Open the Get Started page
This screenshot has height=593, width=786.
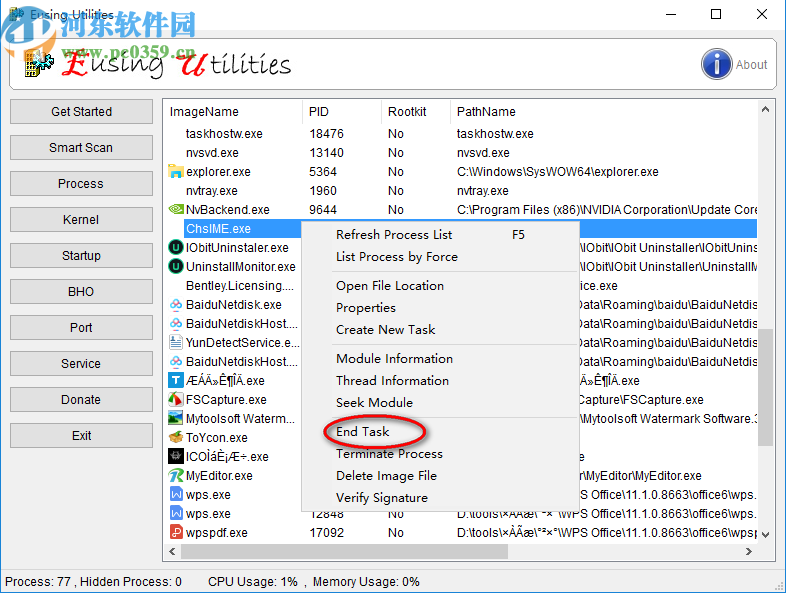tap(81, 111)
